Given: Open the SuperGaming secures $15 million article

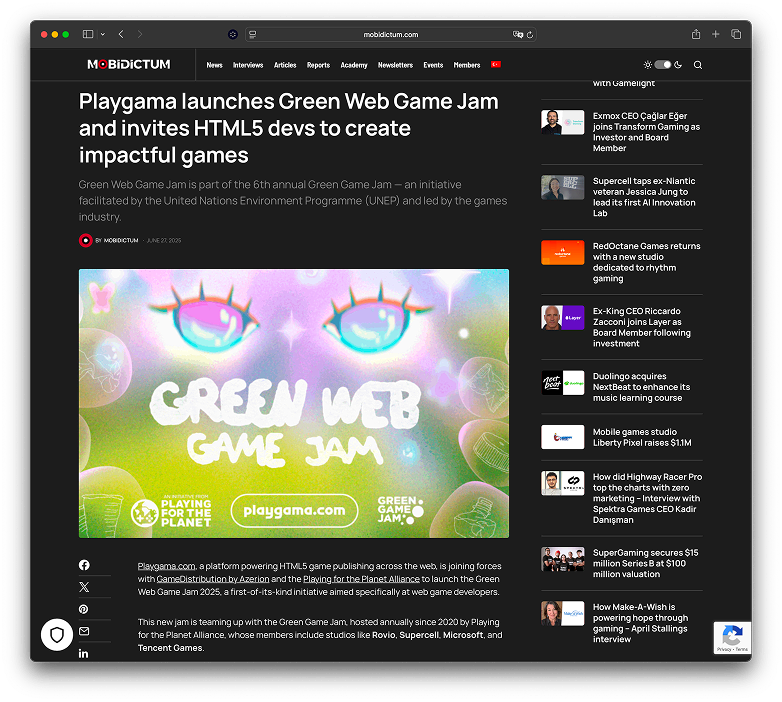Looking at the screenshot, I should pos(645,563).
